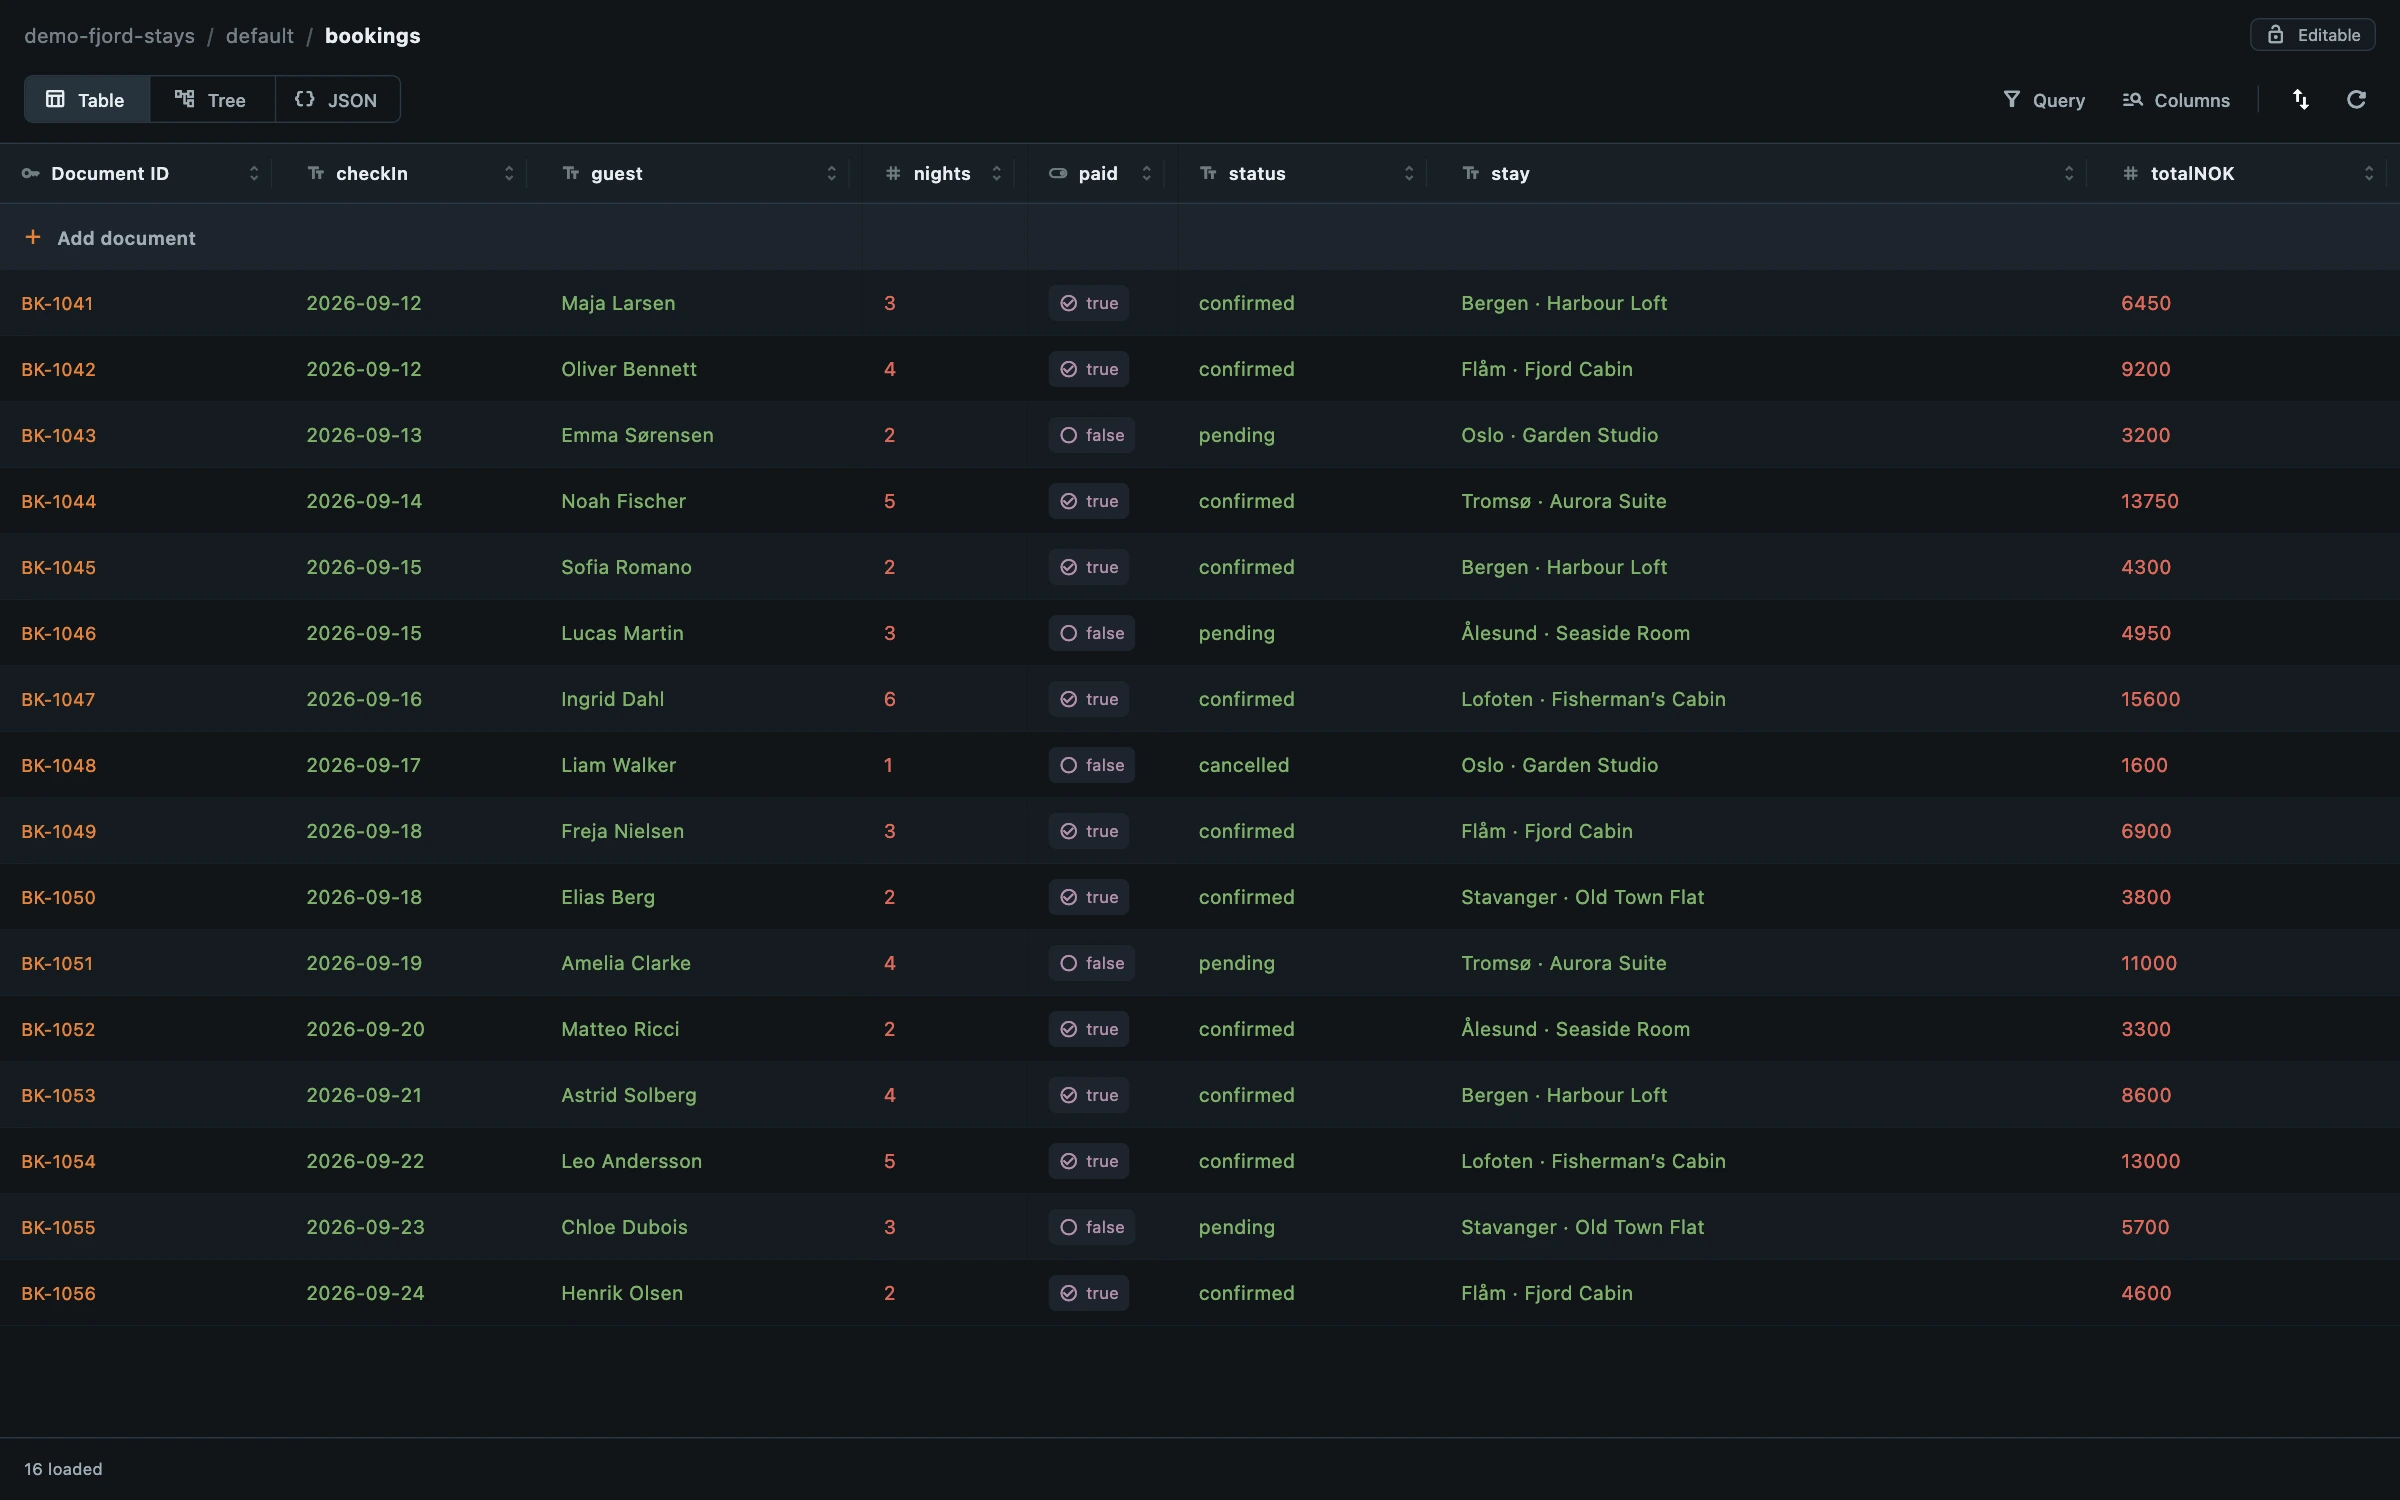
Task: Click the hash icon beside nights header
Action: [x=893, y=173]
